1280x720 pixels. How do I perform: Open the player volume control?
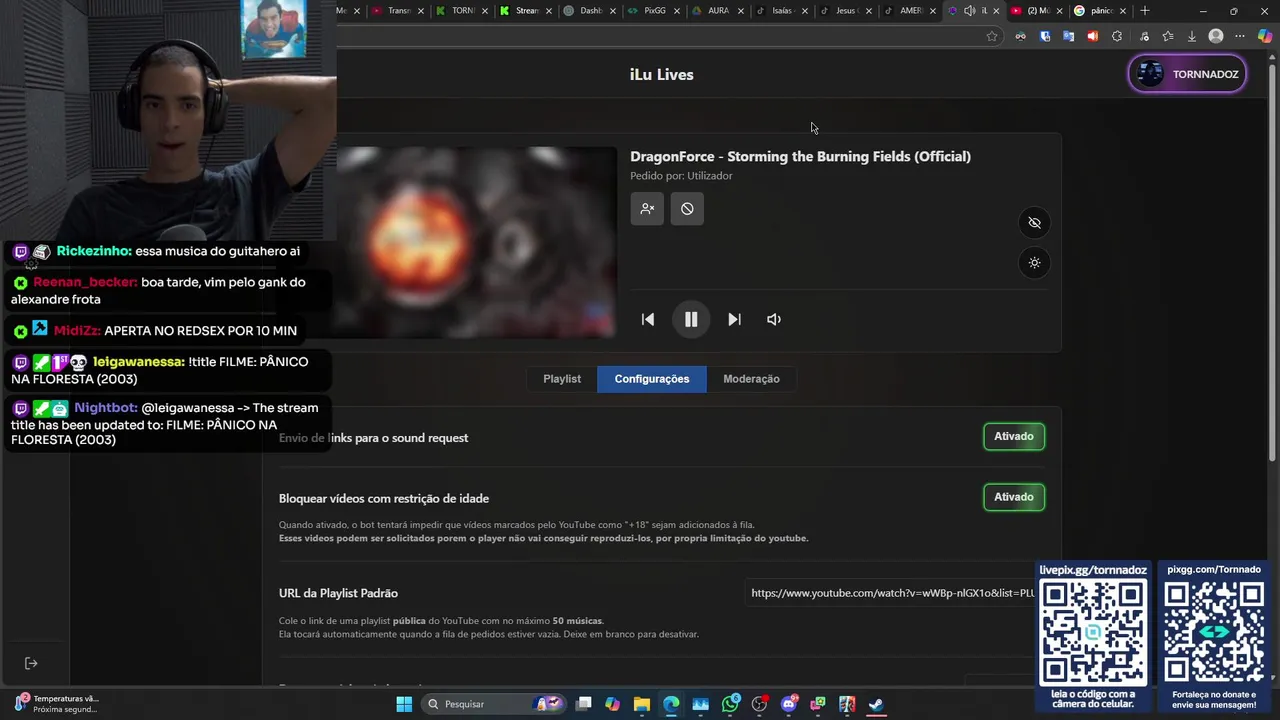(774, 319)
